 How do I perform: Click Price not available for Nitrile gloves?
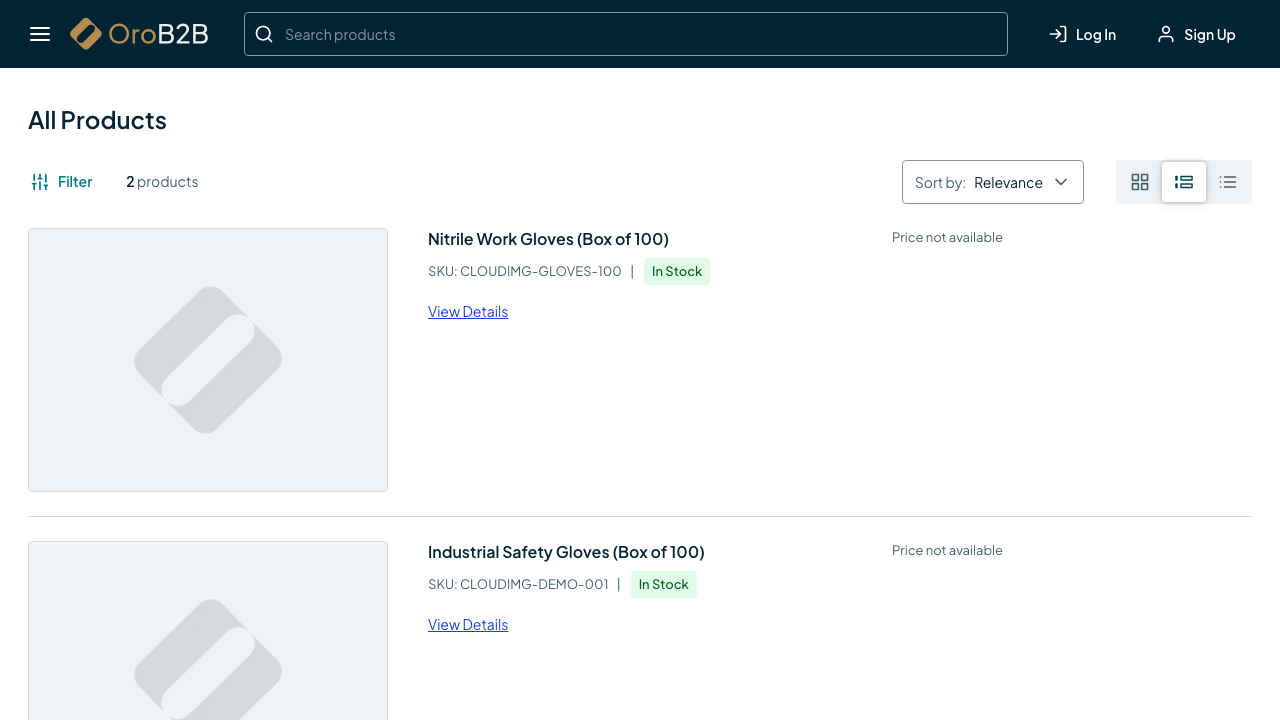[947, 237]
